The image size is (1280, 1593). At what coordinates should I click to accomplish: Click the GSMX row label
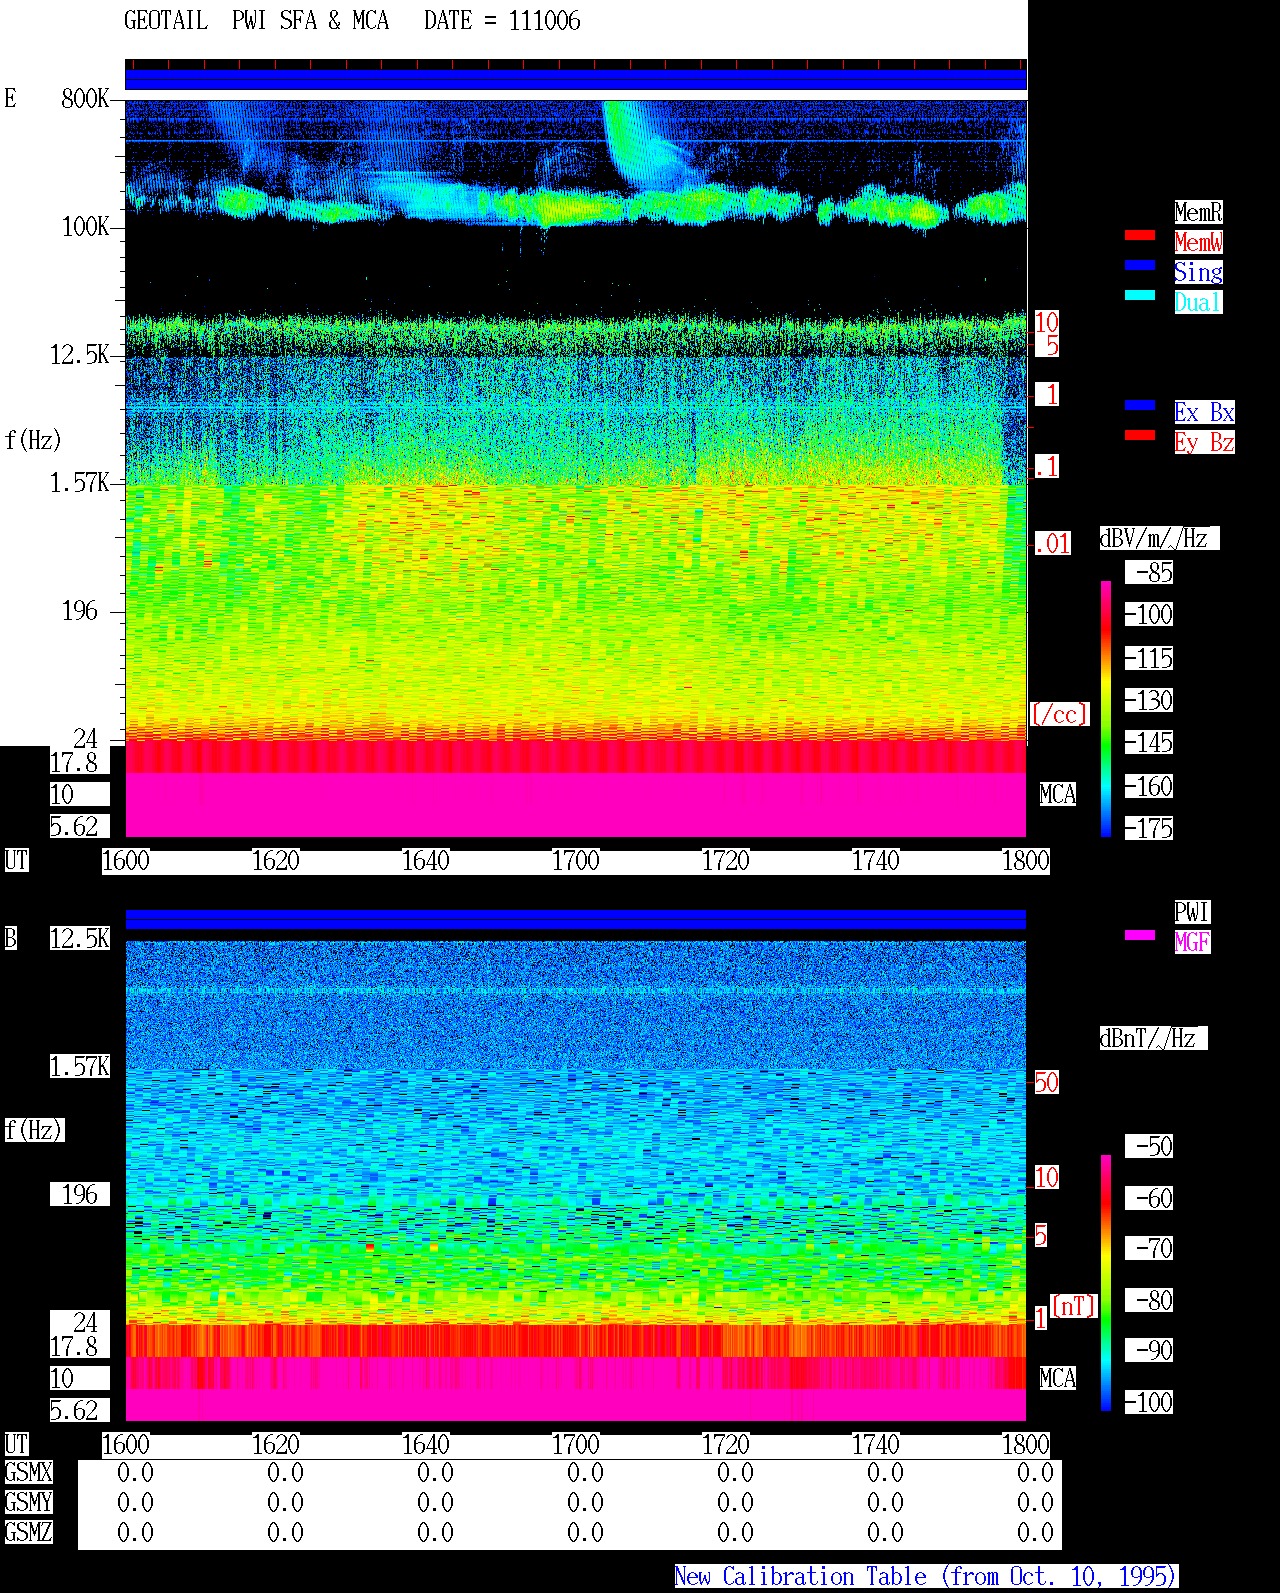tap(28, 1473)
